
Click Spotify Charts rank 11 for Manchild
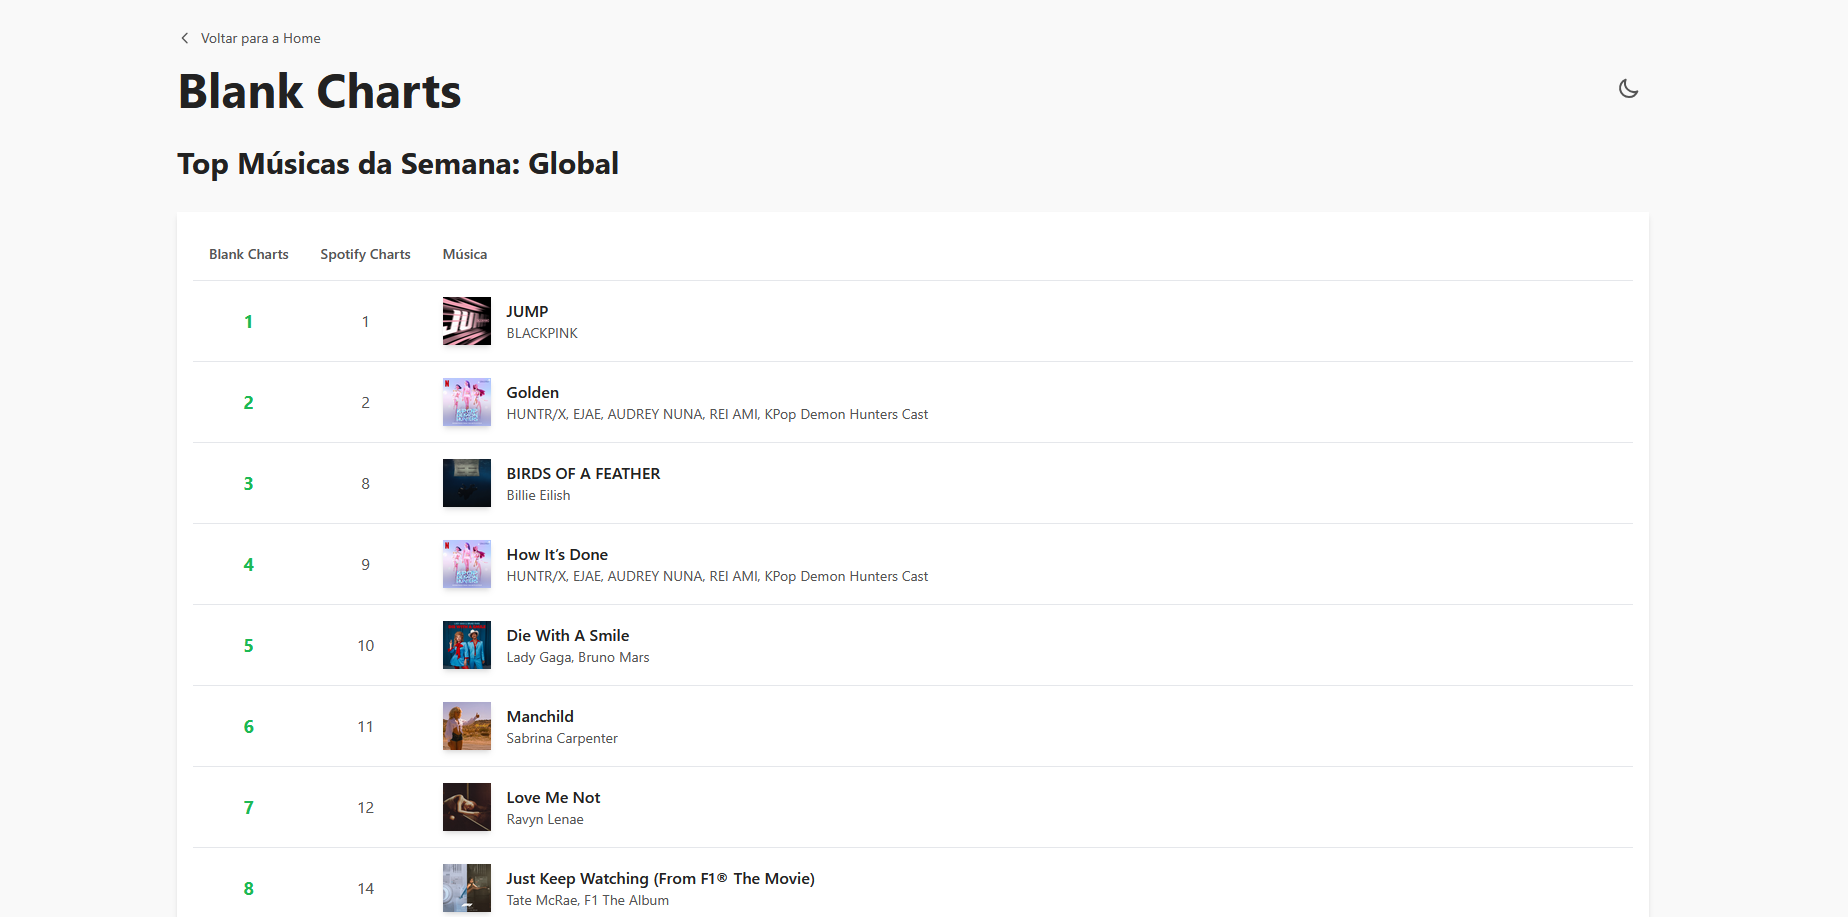(366, 727)
